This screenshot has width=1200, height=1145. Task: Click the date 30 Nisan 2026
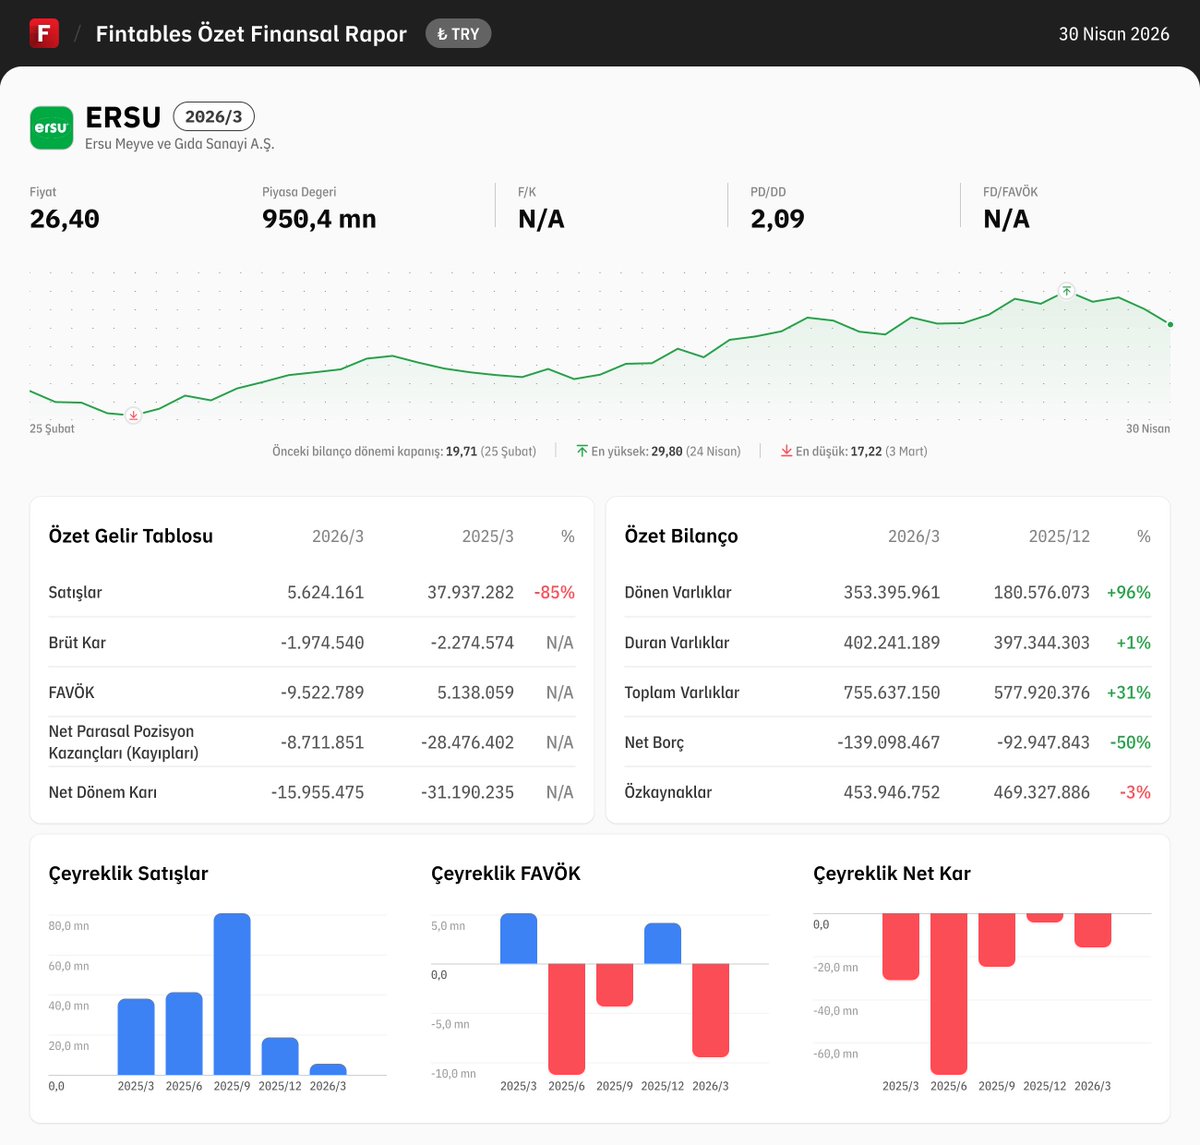pyautogui.click(x=1114, y=34)
